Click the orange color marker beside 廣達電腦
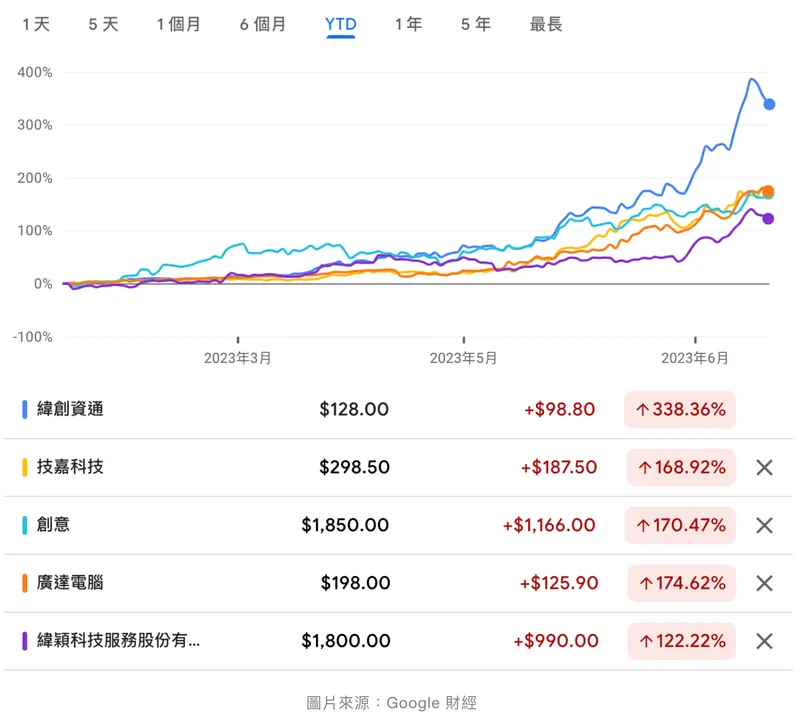This screenshot has width=800, height=719. click(x=24, y=583)
